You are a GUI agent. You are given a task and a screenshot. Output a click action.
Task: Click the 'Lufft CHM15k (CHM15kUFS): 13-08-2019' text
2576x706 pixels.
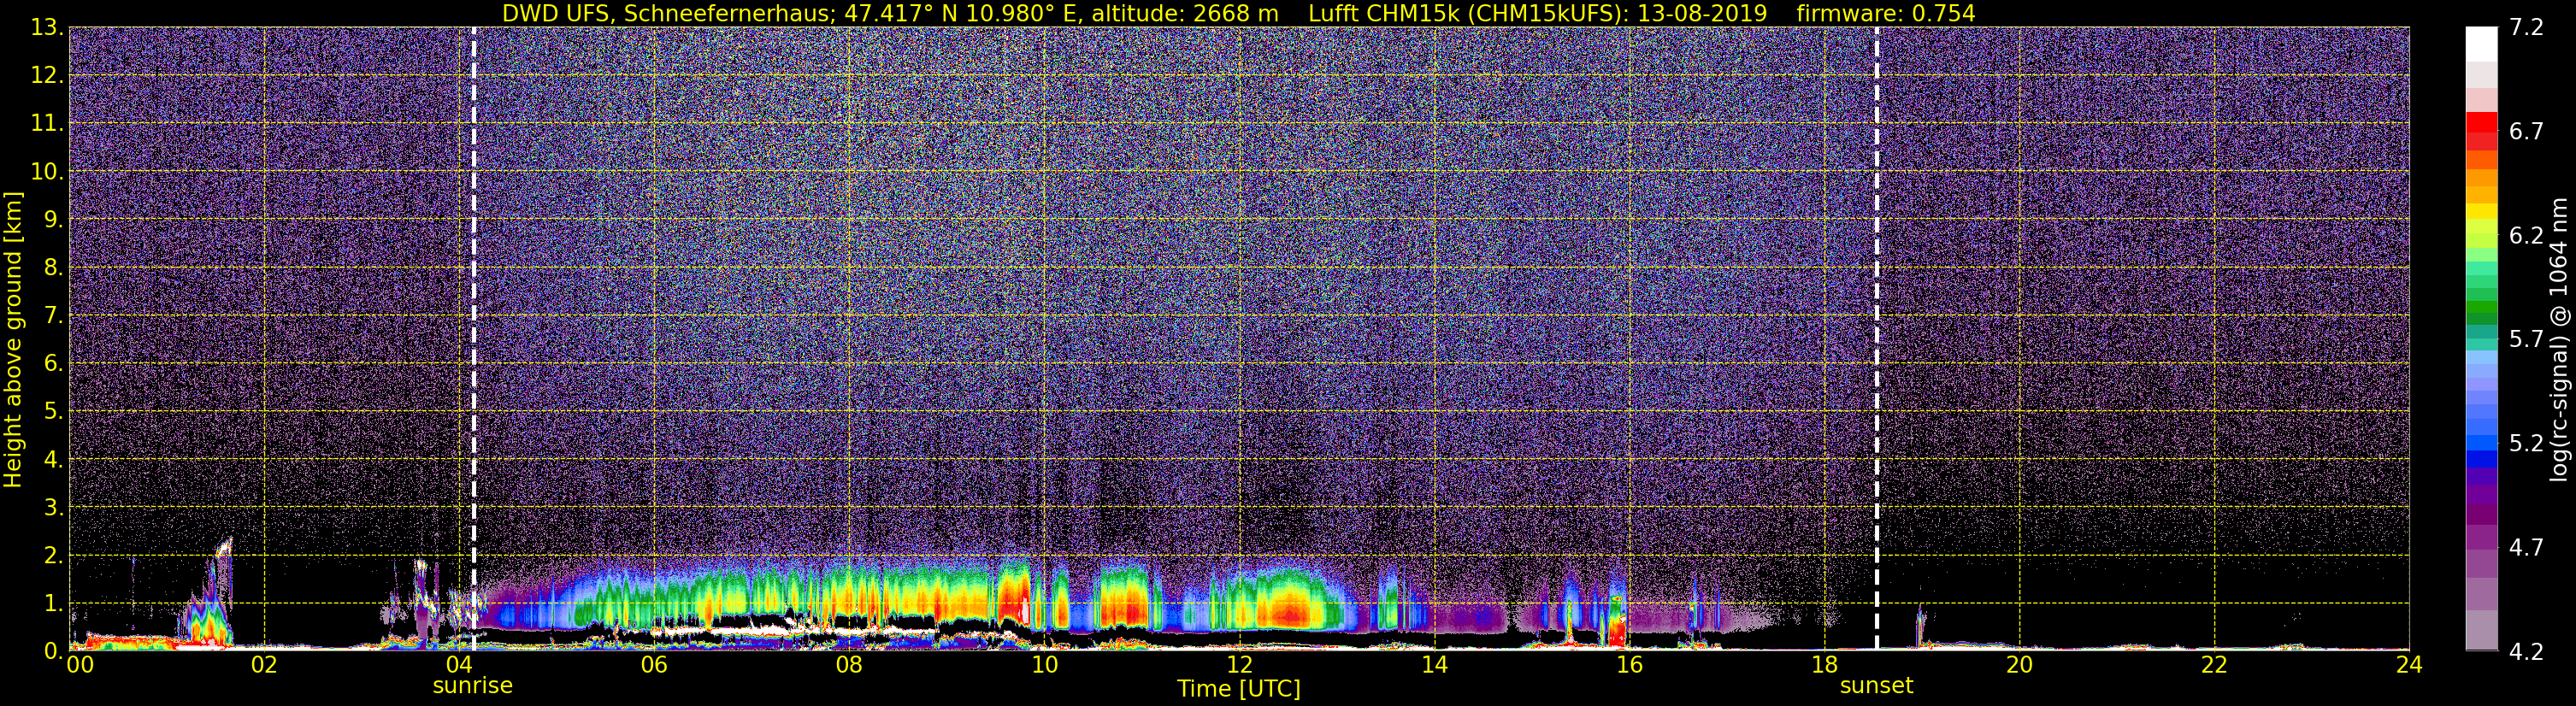click(x=1537, y=13)
